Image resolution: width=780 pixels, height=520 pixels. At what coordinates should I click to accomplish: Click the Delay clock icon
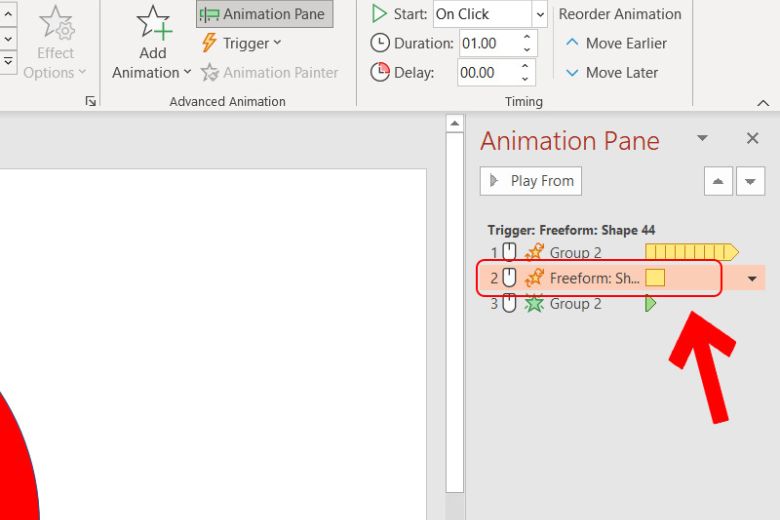(380, 73)
